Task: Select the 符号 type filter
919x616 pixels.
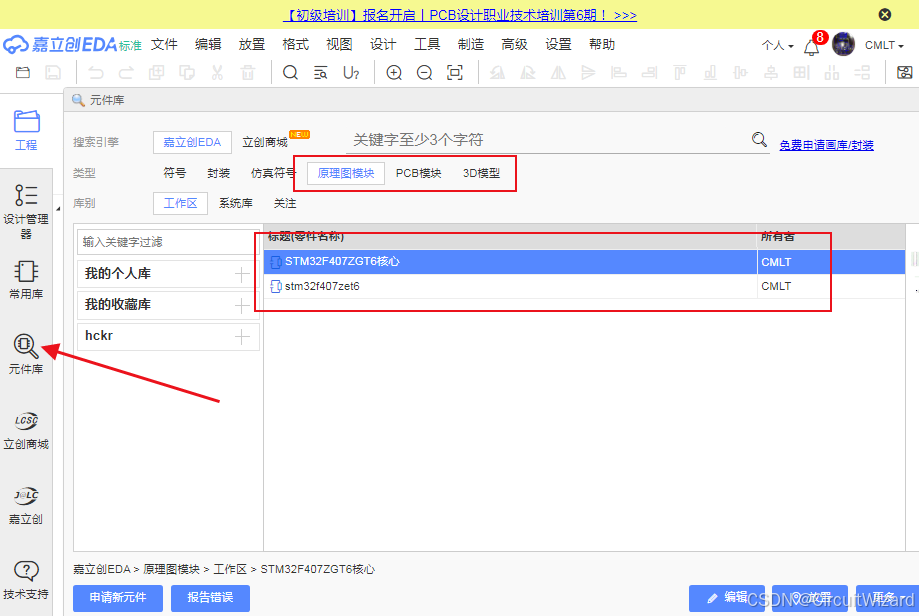Action: tap(175, 173)
